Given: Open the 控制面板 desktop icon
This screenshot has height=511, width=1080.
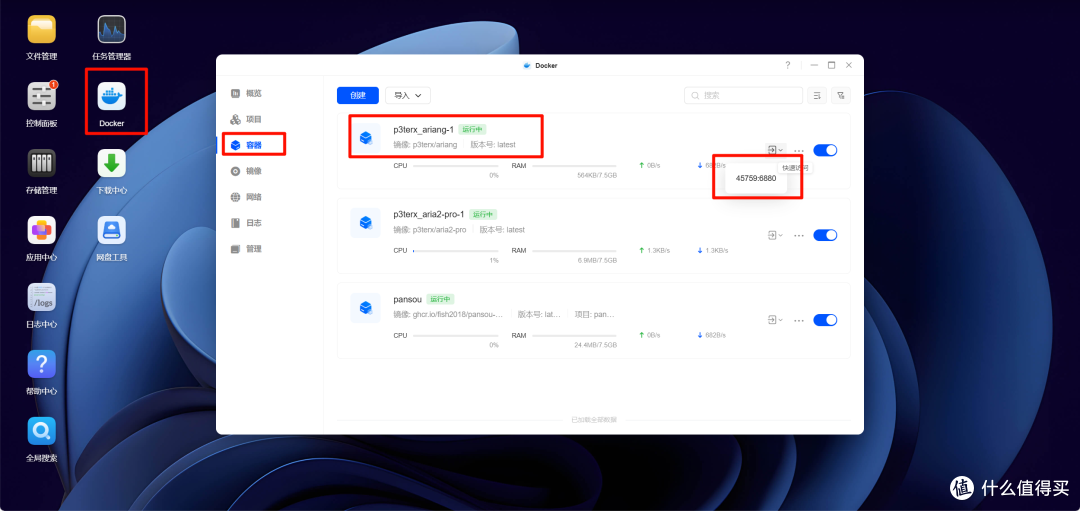Looking at the screenshot, I should pos(41,96).
